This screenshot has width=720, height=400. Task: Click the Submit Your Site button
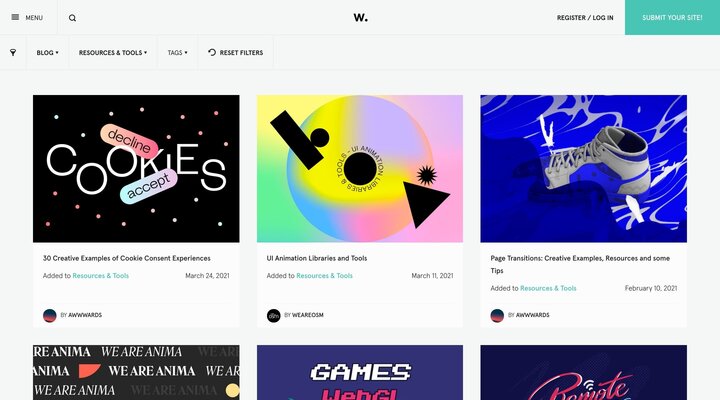coord(672,17)
